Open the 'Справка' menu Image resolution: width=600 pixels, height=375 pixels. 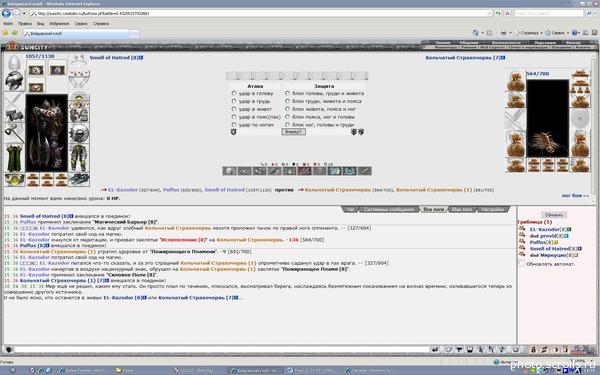coord(101,24)
